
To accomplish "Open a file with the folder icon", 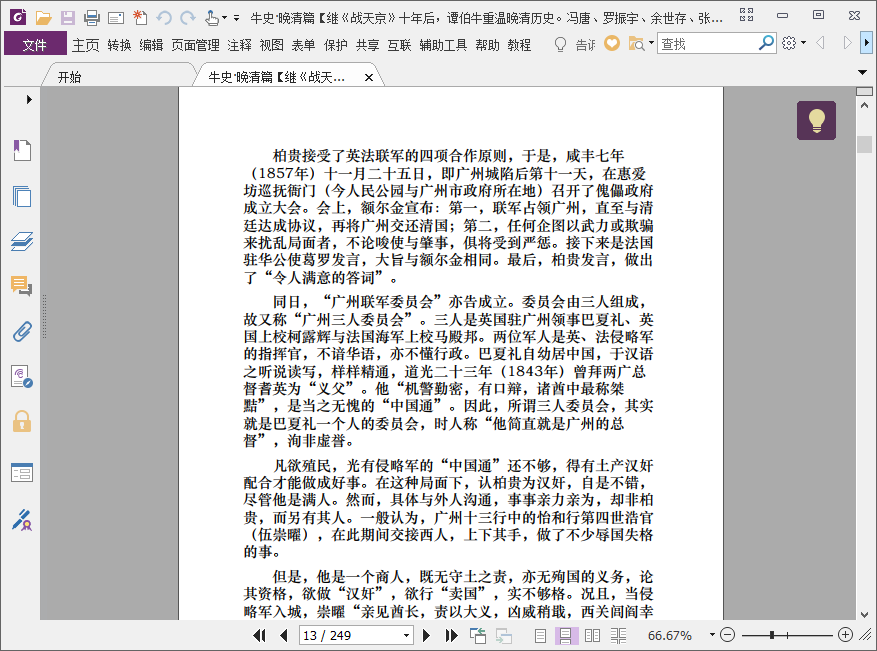I will (43, 18).
